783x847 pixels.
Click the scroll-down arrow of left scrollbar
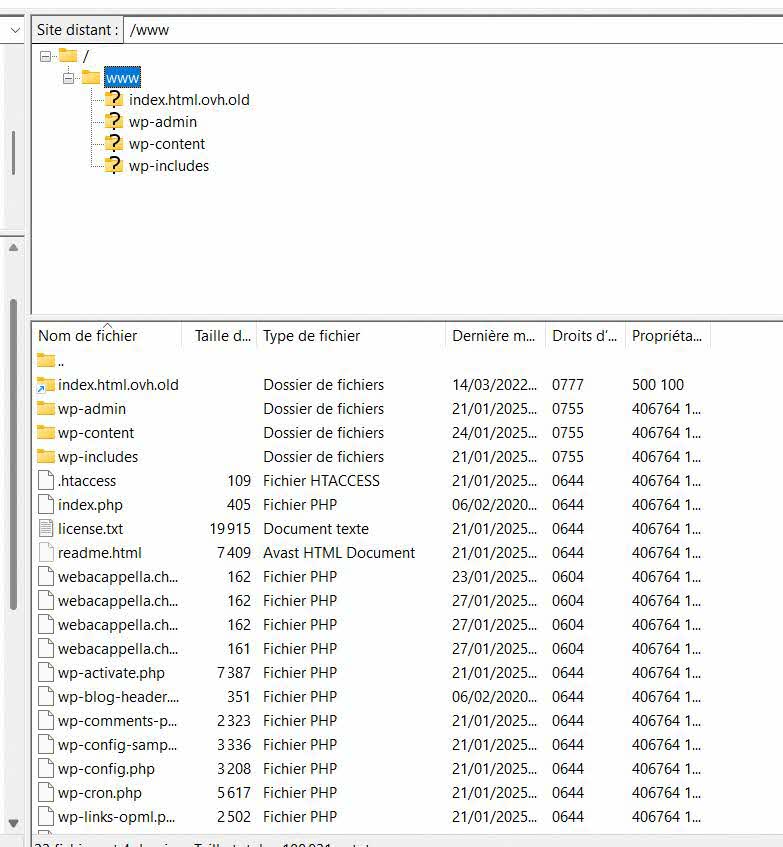(x=14, y=823)
